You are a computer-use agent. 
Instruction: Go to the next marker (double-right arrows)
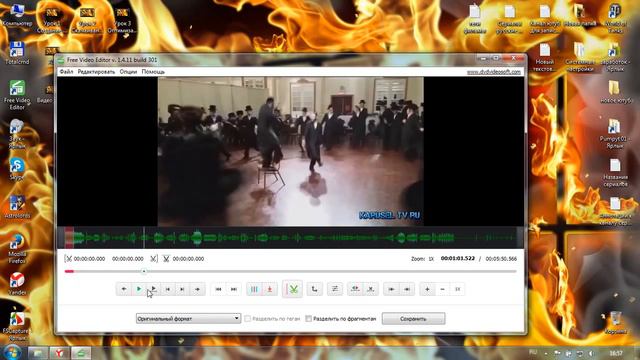click(233, 289)
